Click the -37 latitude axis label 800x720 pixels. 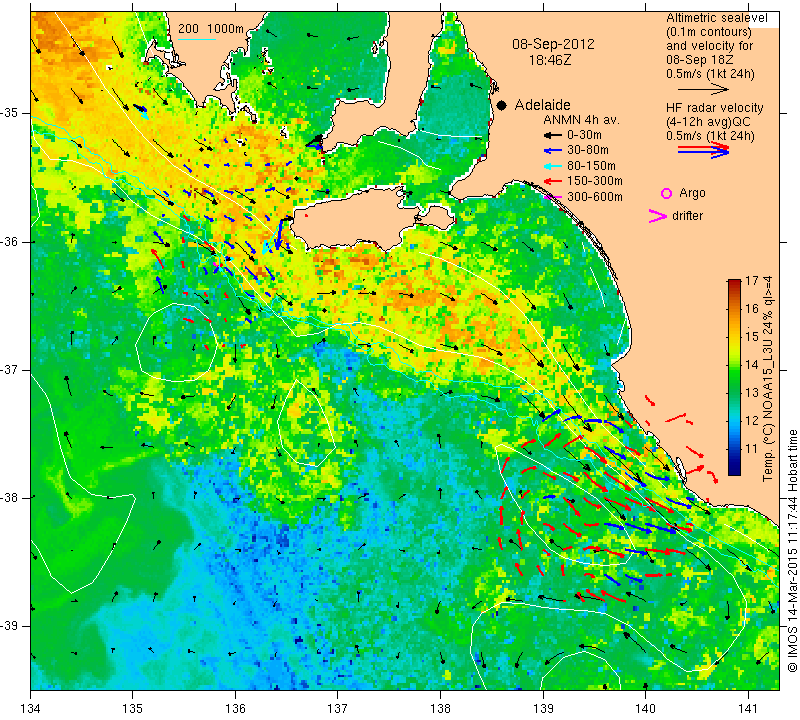click(x=10, y=369)
